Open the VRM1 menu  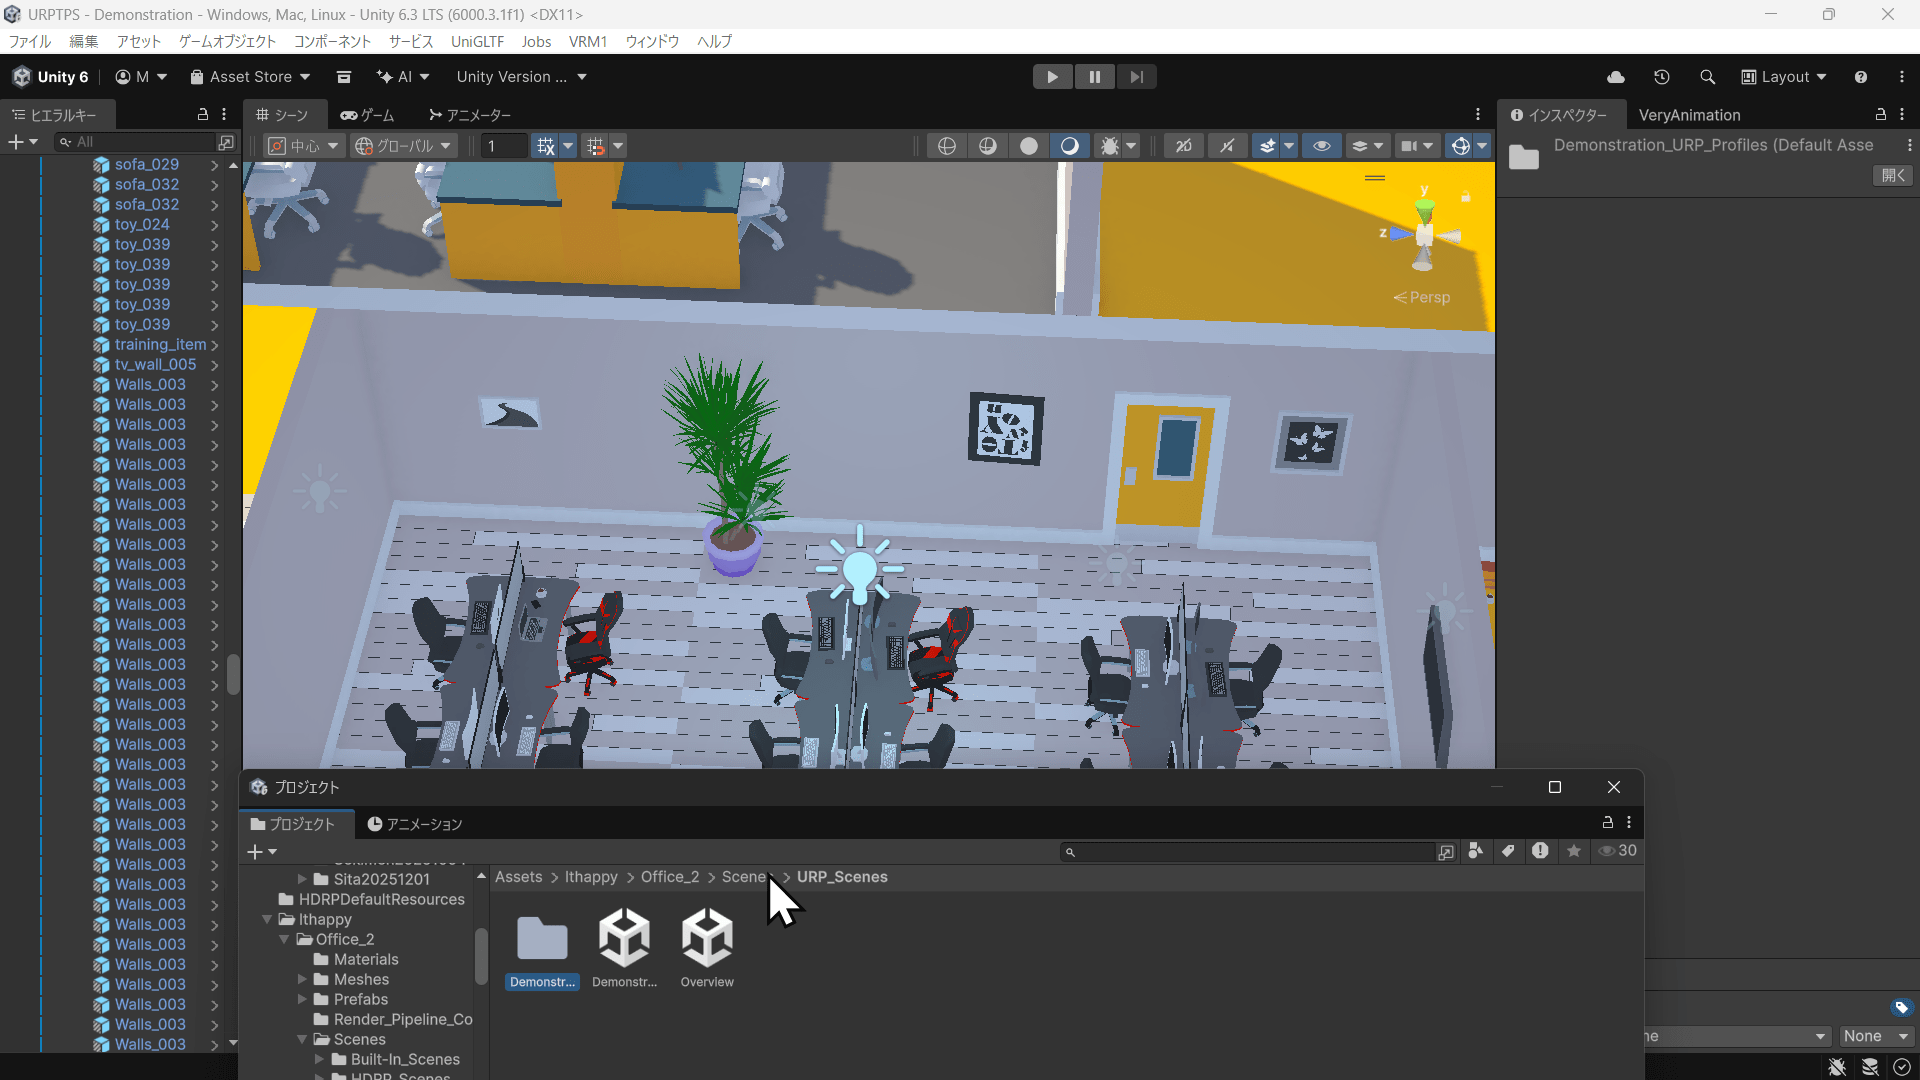pos(588,41)
